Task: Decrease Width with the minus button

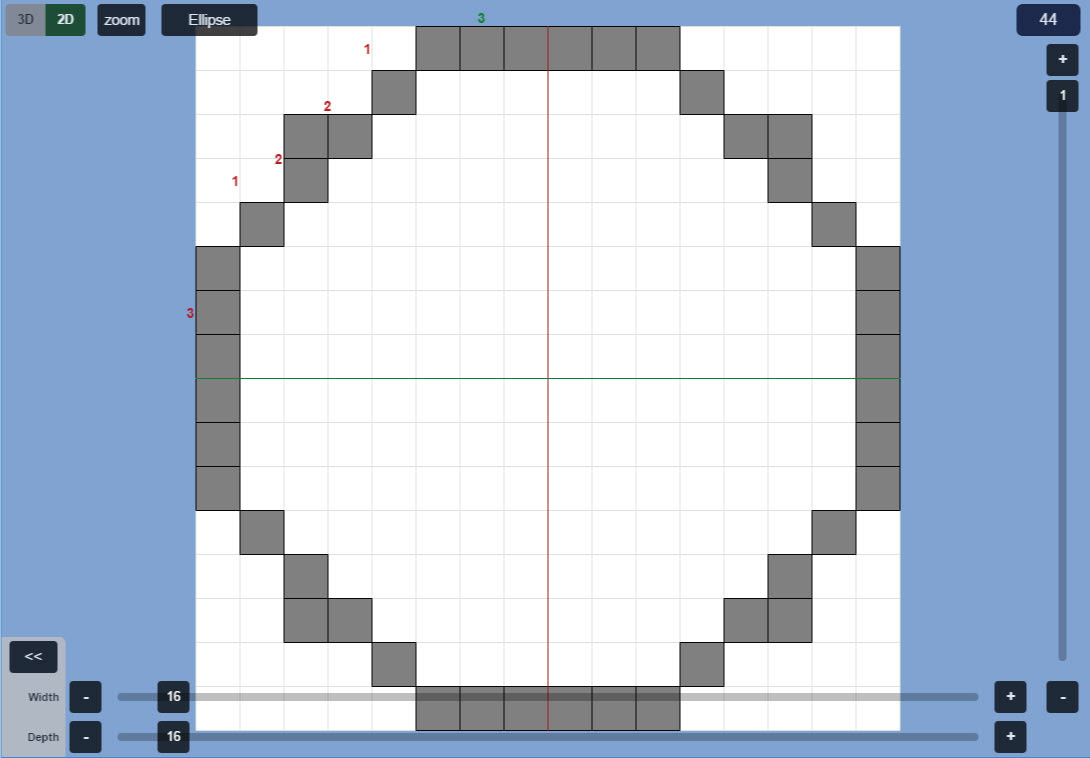Action: 86,697
